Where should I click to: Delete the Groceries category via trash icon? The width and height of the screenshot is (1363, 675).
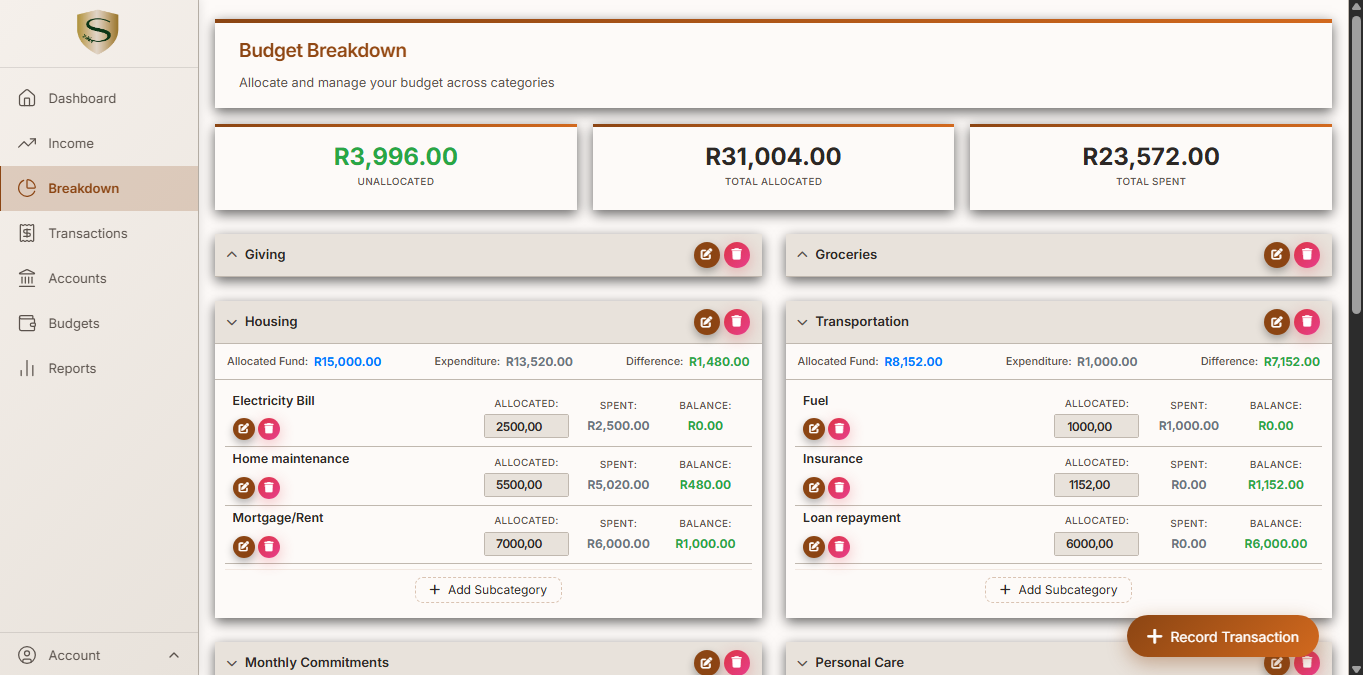coord(1307,255)
